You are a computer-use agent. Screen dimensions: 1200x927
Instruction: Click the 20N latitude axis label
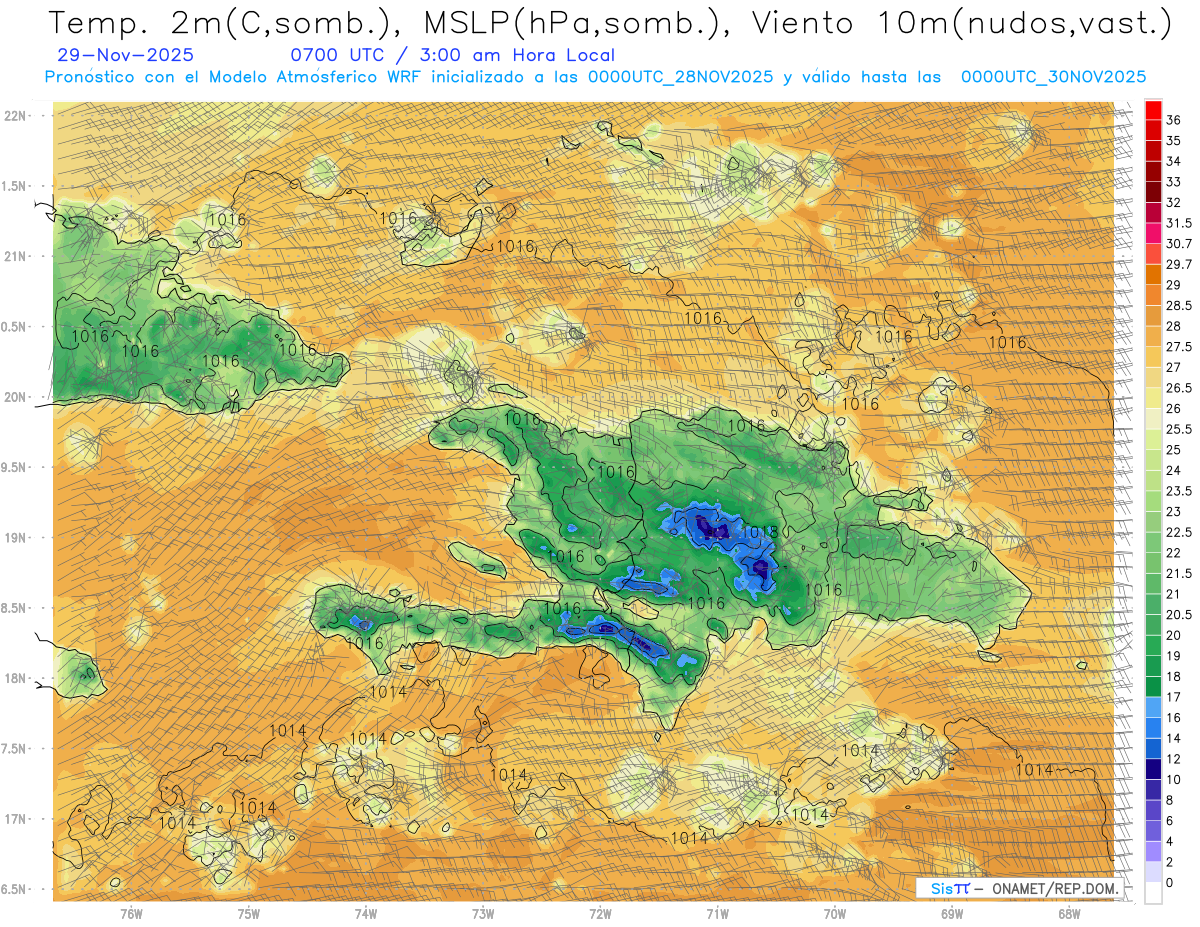pyautogui.click(x=15, y=397)
